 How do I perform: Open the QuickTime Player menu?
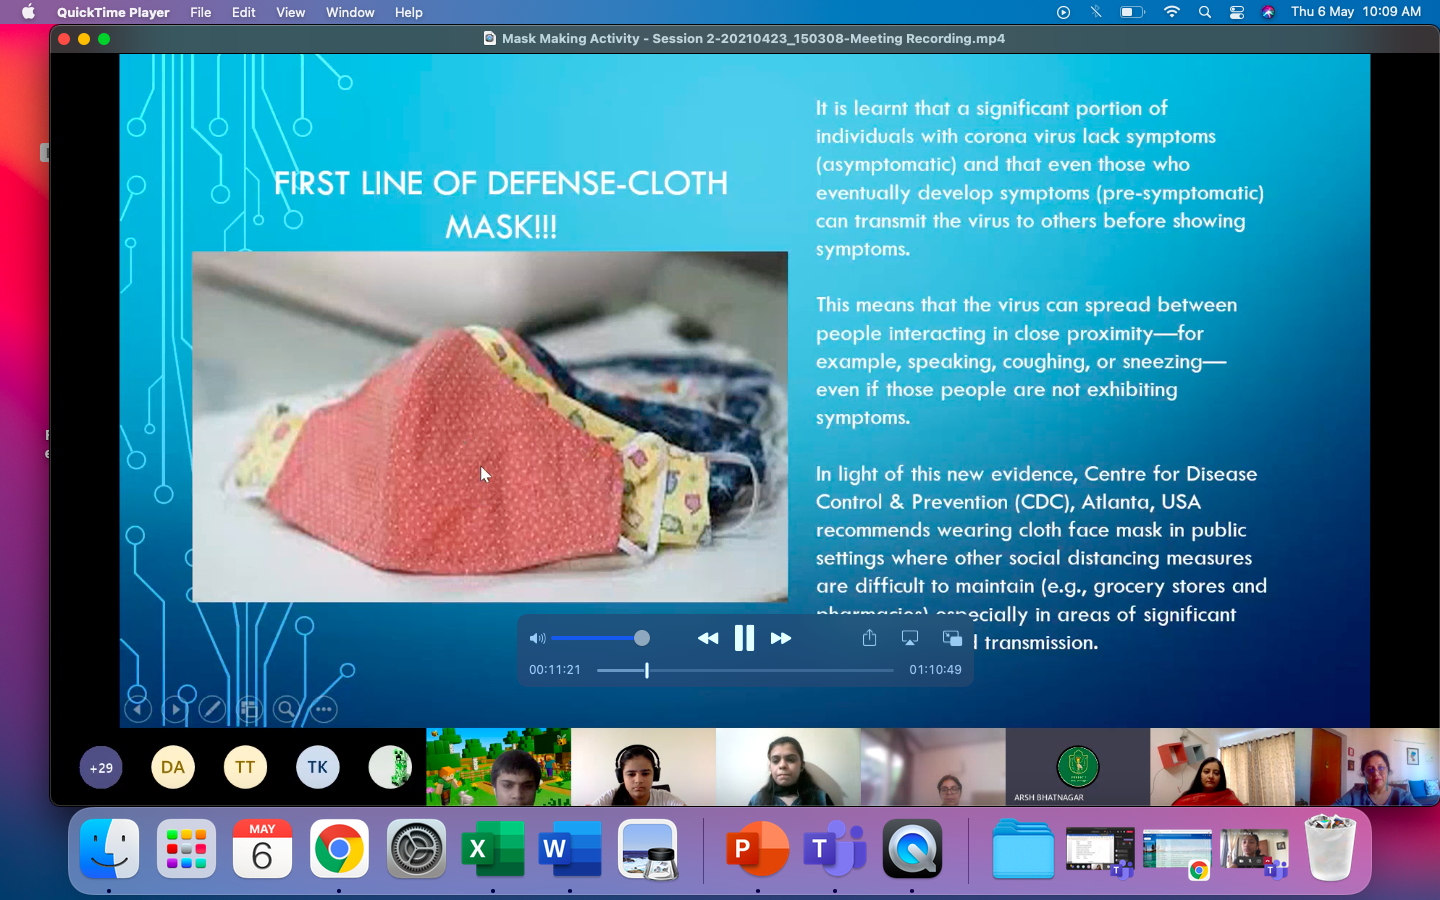coord(113,12)
